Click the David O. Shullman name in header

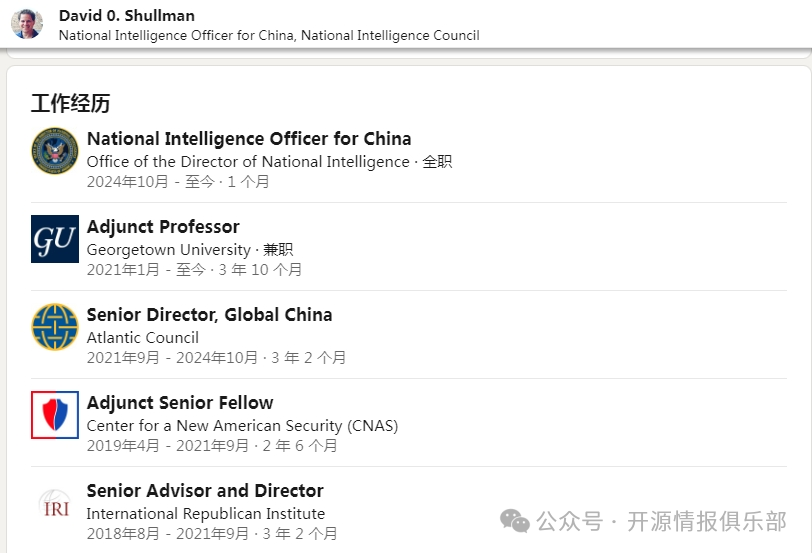point(127,15)
